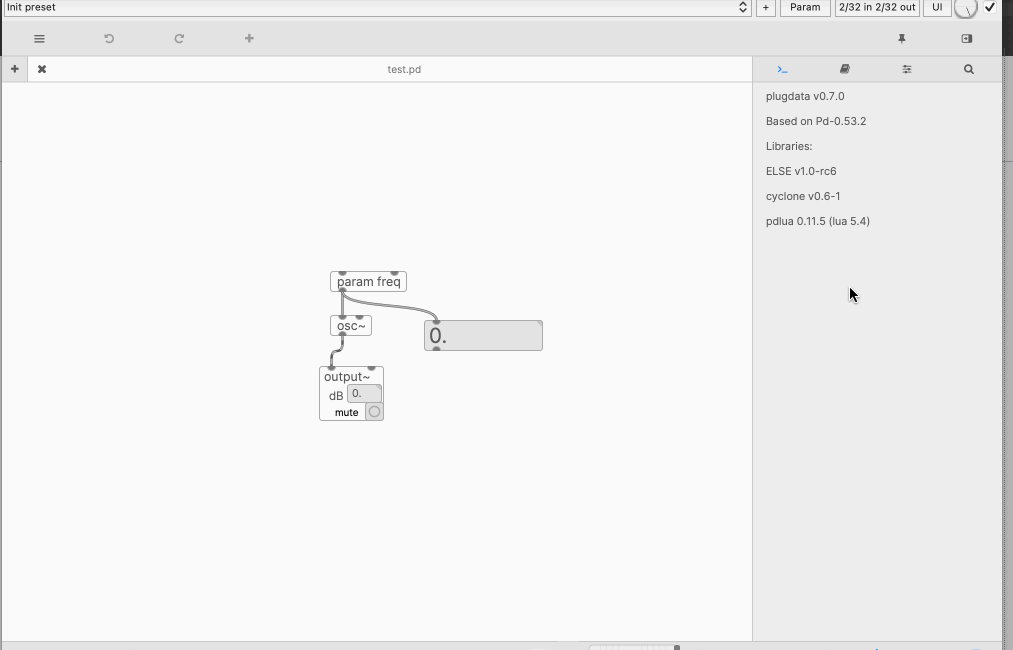Image resolution: width=1013 pixels, height=650 pixels.
Task: Switch to the console sidebar tab
Action: coord(782,69)
